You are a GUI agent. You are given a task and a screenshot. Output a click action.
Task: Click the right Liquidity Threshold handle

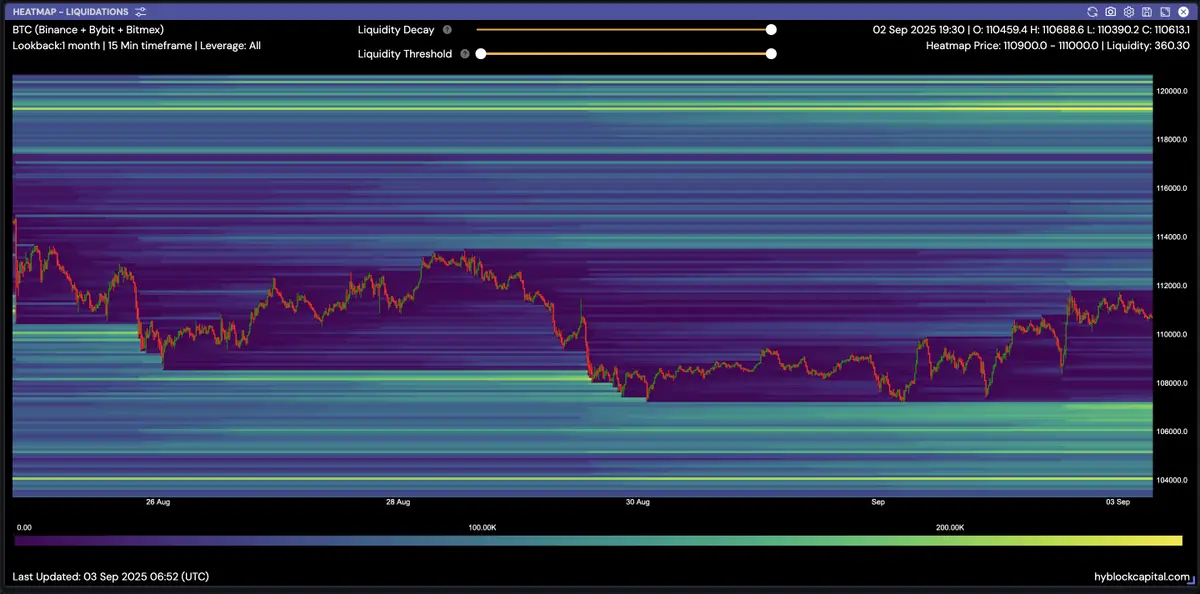(771, 54)
